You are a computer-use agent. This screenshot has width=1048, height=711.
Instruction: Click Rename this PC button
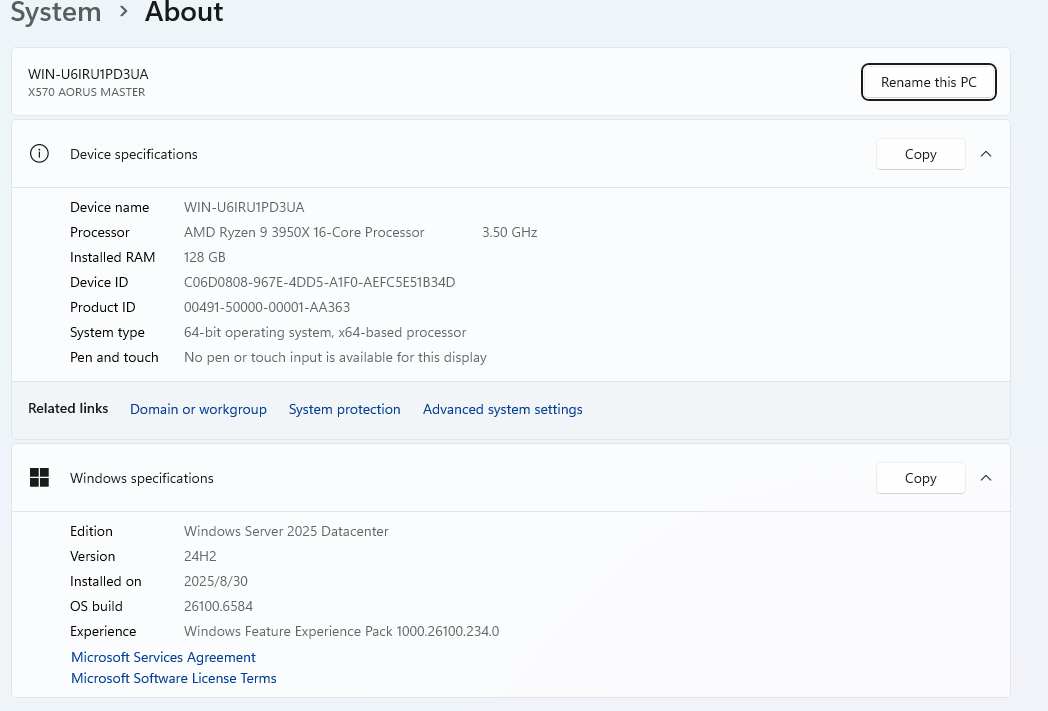coord(928,82)
